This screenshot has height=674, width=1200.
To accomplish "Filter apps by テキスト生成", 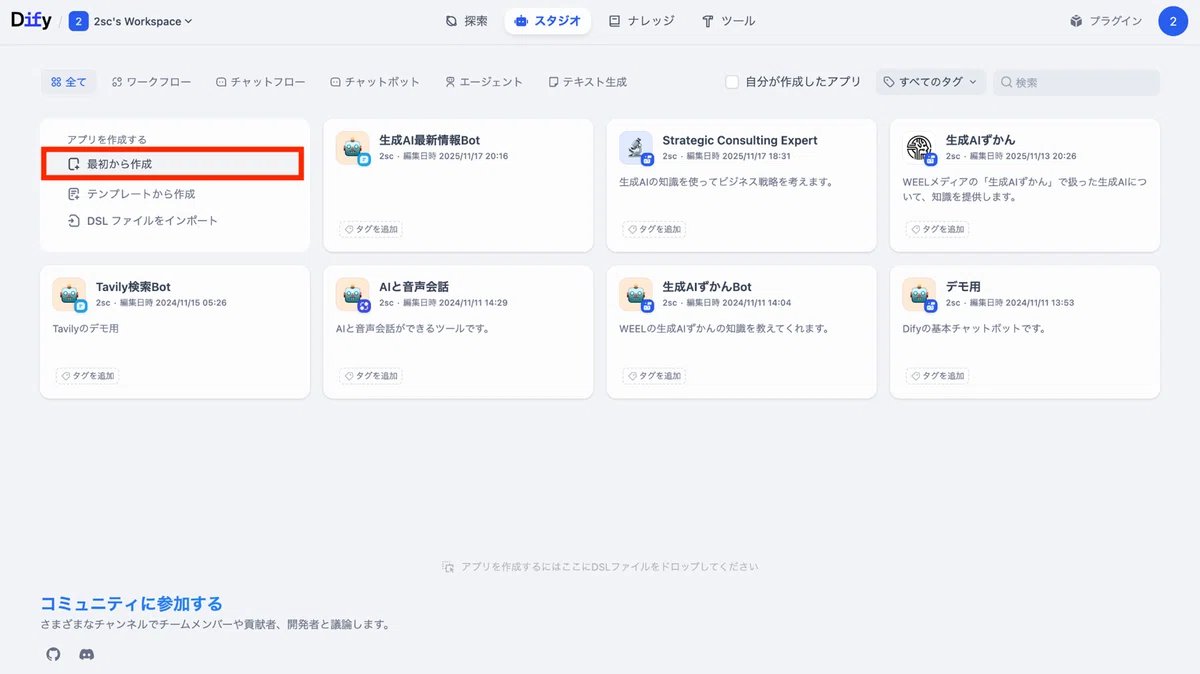I will pyautogui.click(x=588, y=82).
